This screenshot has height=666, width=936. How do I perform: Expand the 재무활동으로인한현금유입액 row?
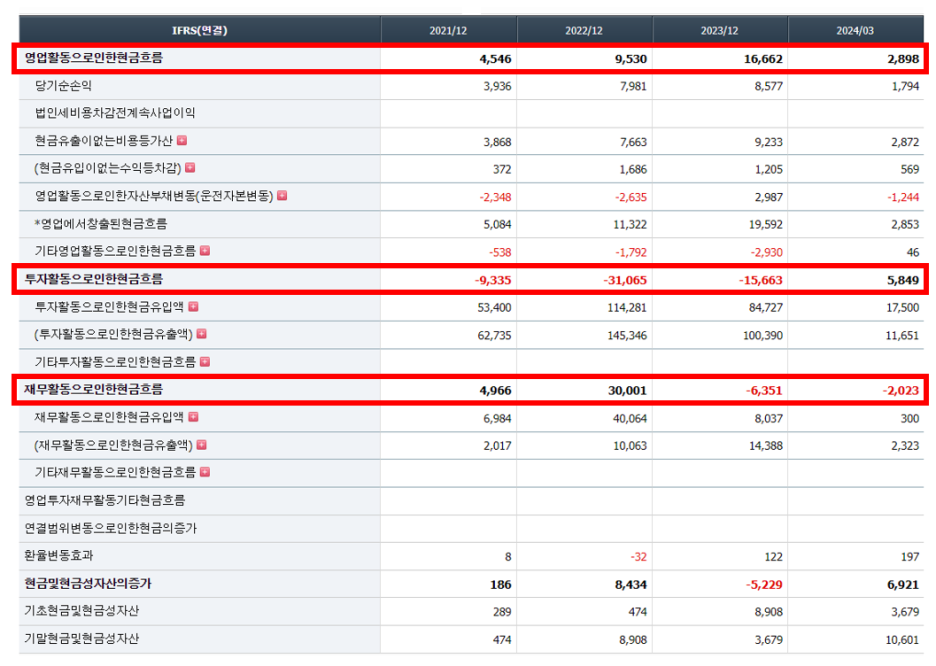pyautogui.click(x=193, y=417)
